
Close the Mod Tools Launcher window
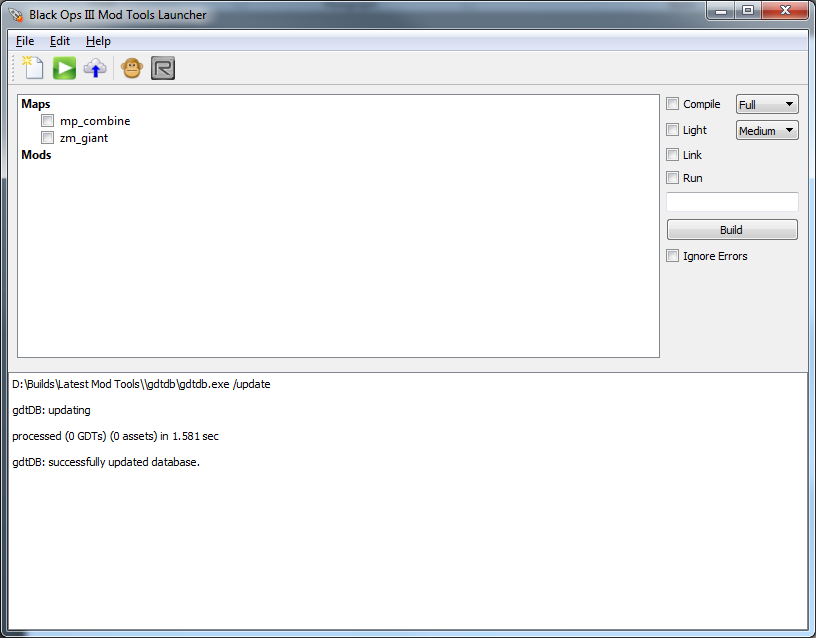point(786,11)
